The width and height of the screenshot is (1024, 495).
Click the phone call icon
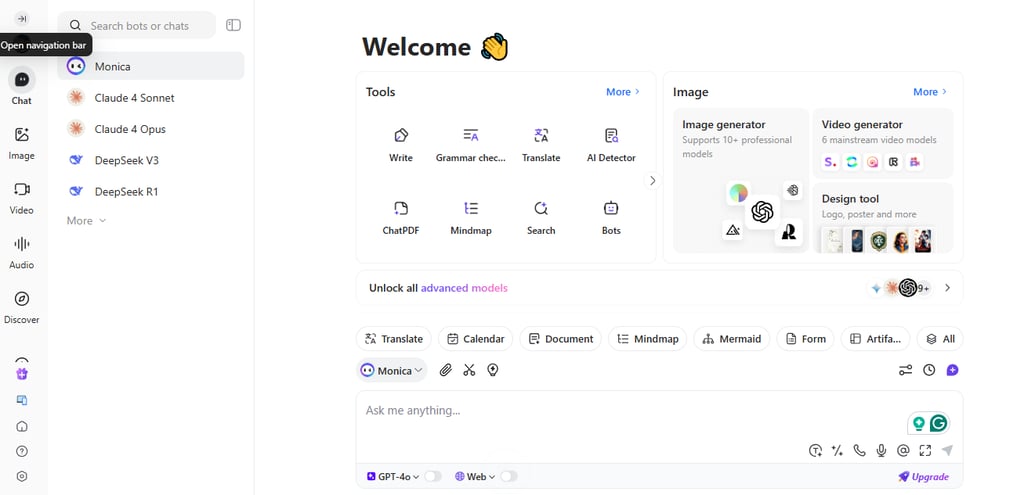pyautogui.click(x=859, y=450)
